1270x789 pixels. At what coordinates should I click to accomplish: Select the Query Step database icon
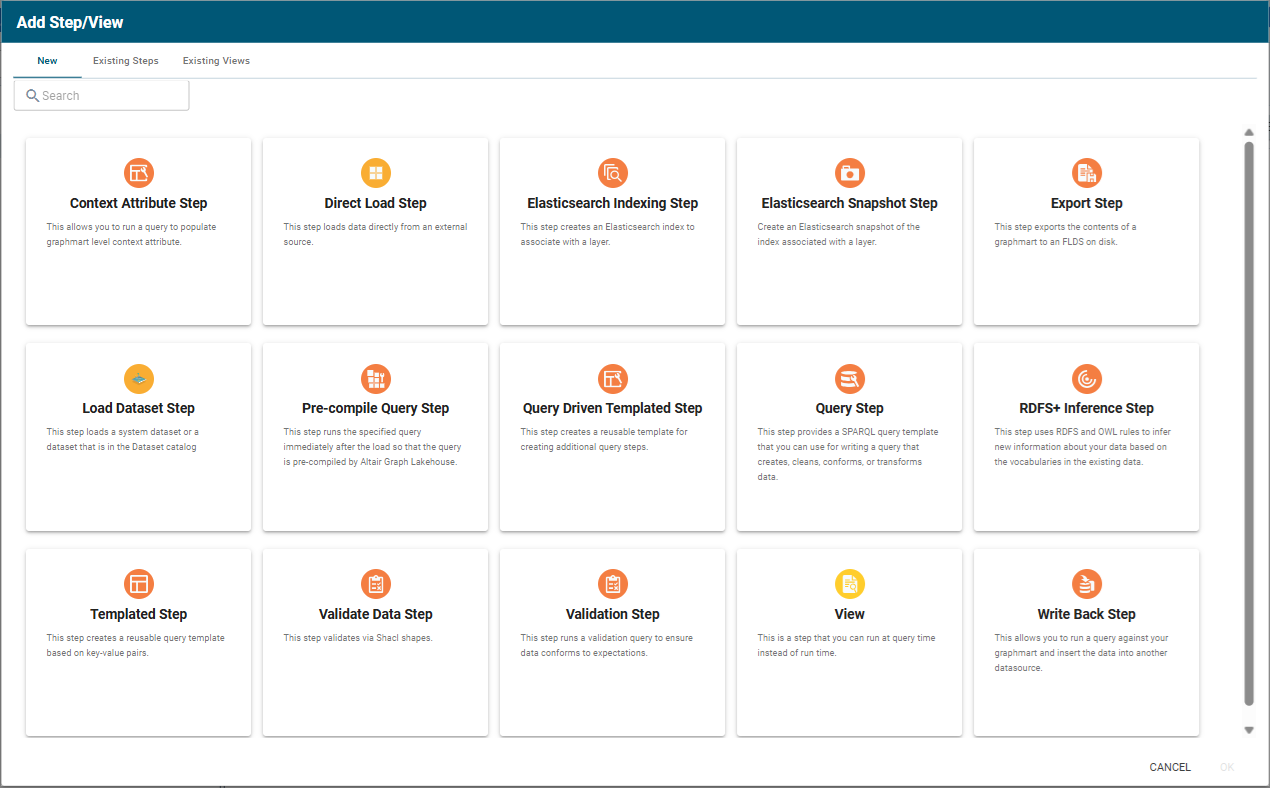tap(849, 379)
